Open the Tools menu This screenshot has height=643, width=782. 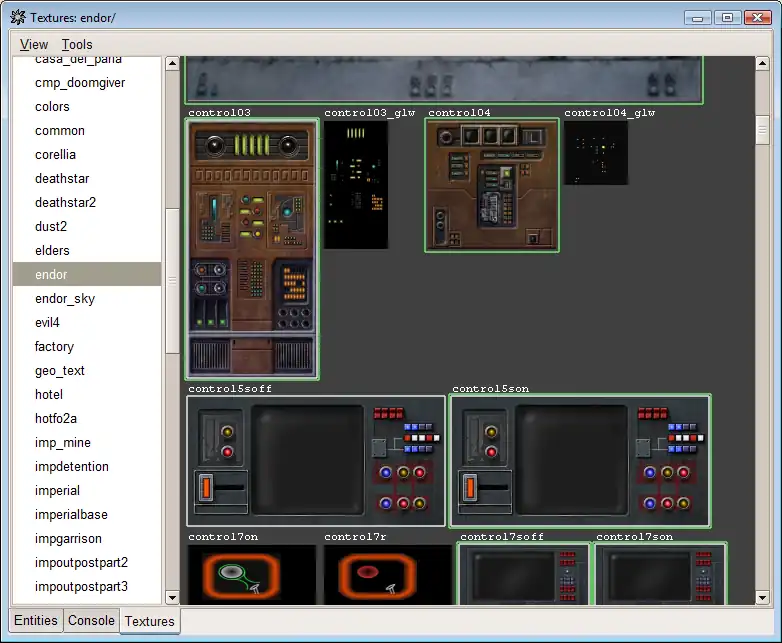77,44
